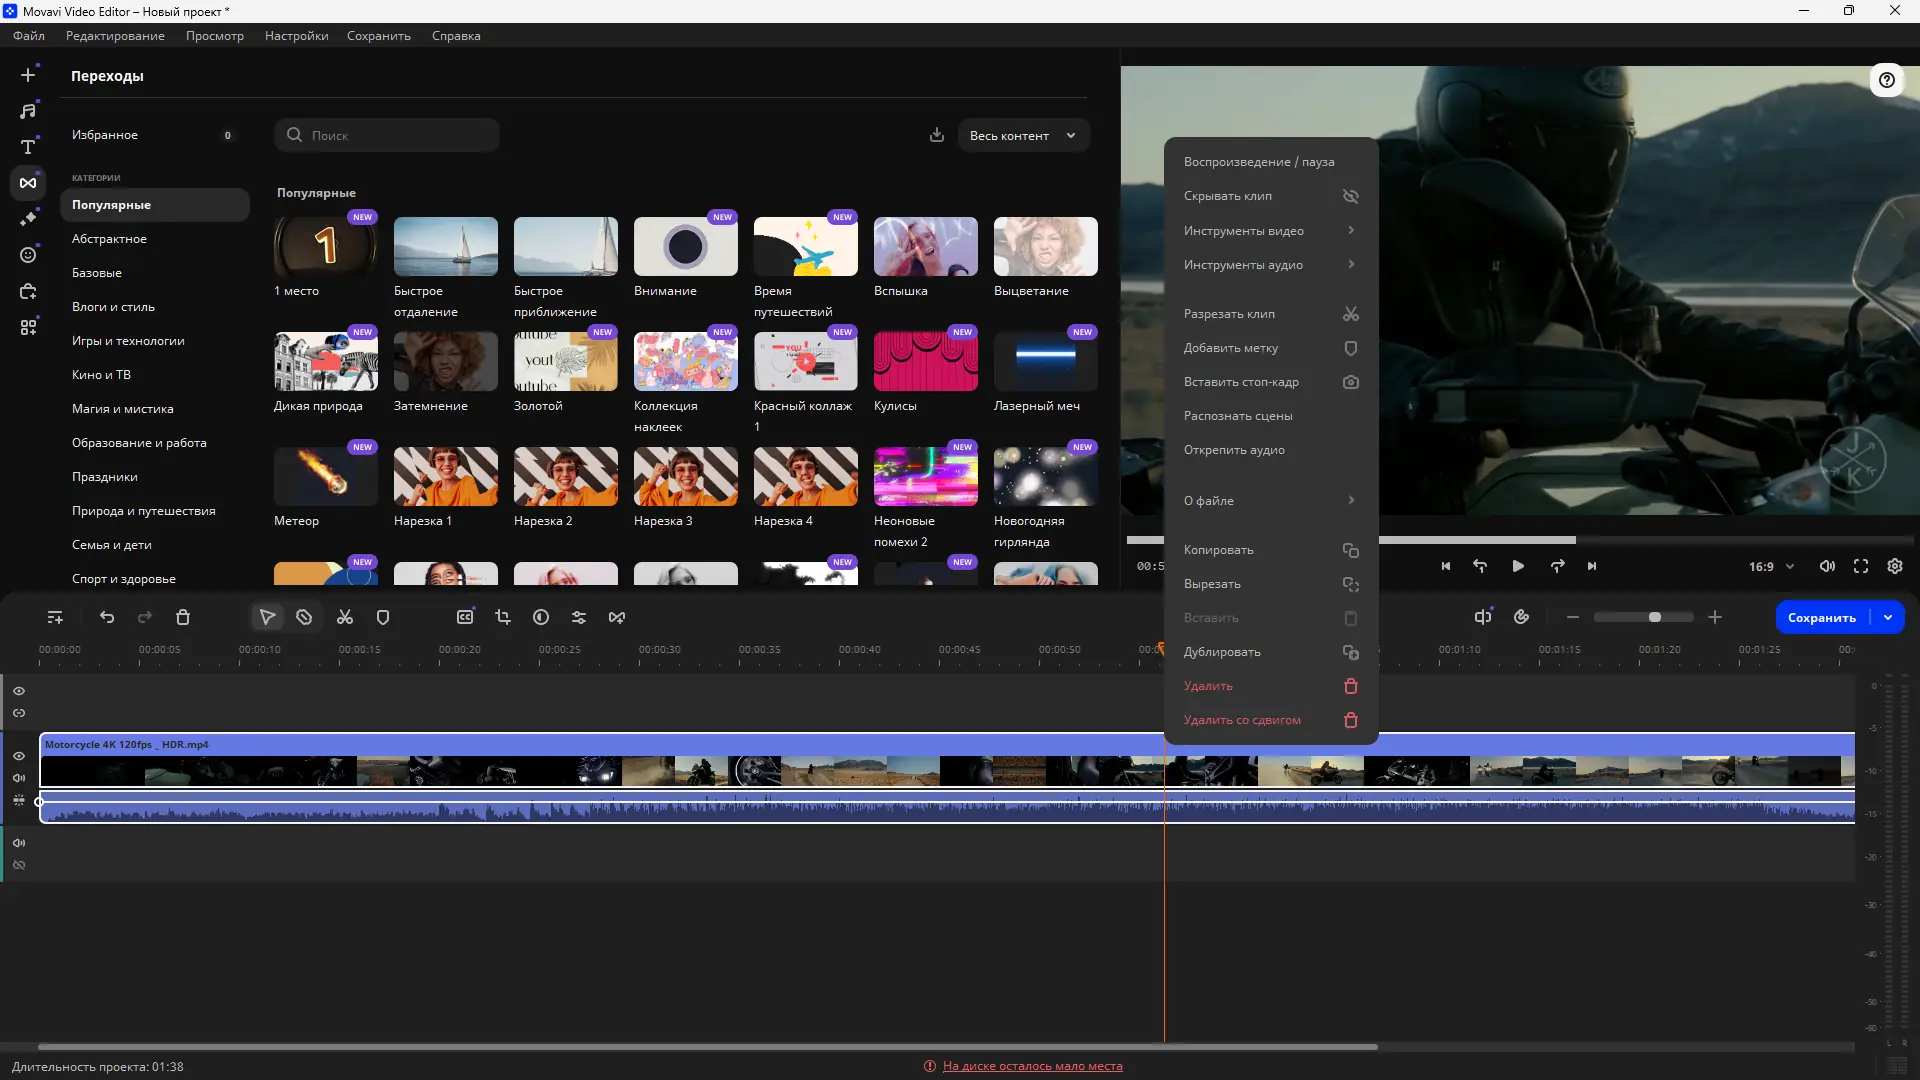This screenshot has width=1920, height=1080.
Task: Click the low disk space warning link
Action: pos(1032,1066)
